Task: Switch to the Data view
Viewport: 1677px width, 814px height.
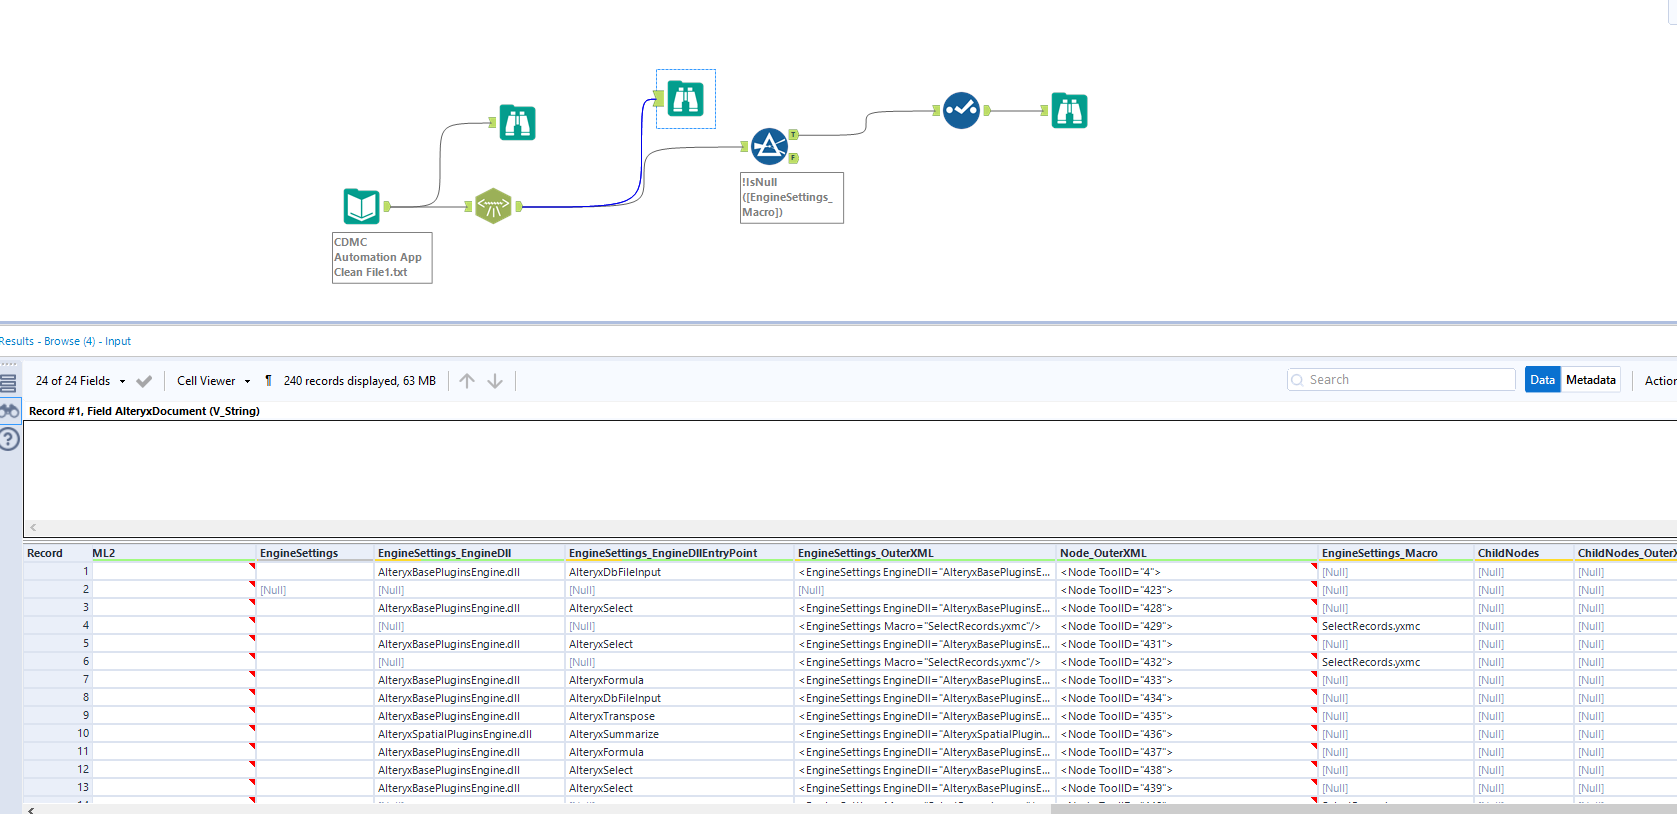Action: click(x=1542, y=380)
